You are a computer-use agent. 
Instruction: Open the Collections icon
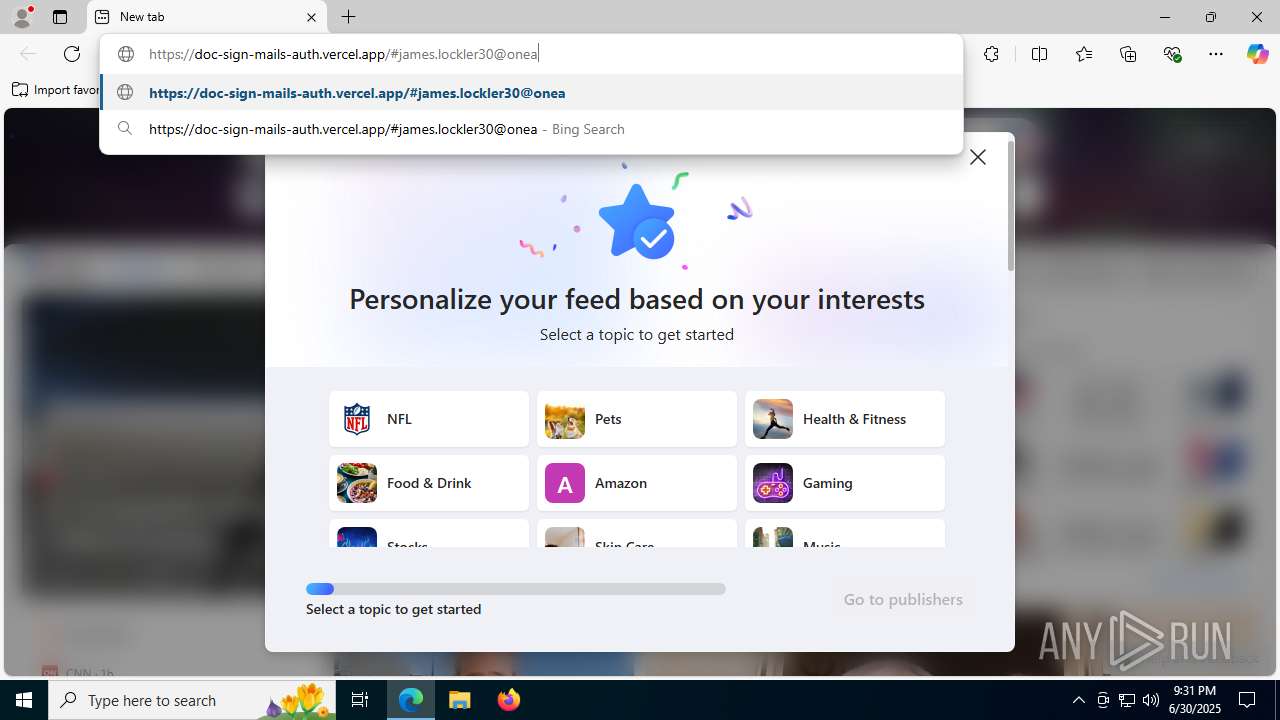[1128, 54]
